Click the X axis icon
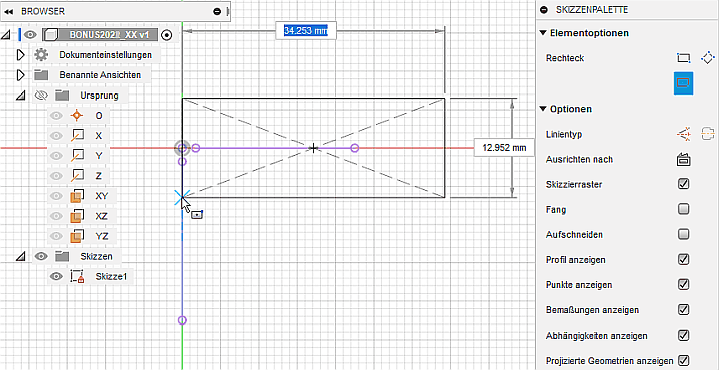719x370 pixels. [77, 136]
